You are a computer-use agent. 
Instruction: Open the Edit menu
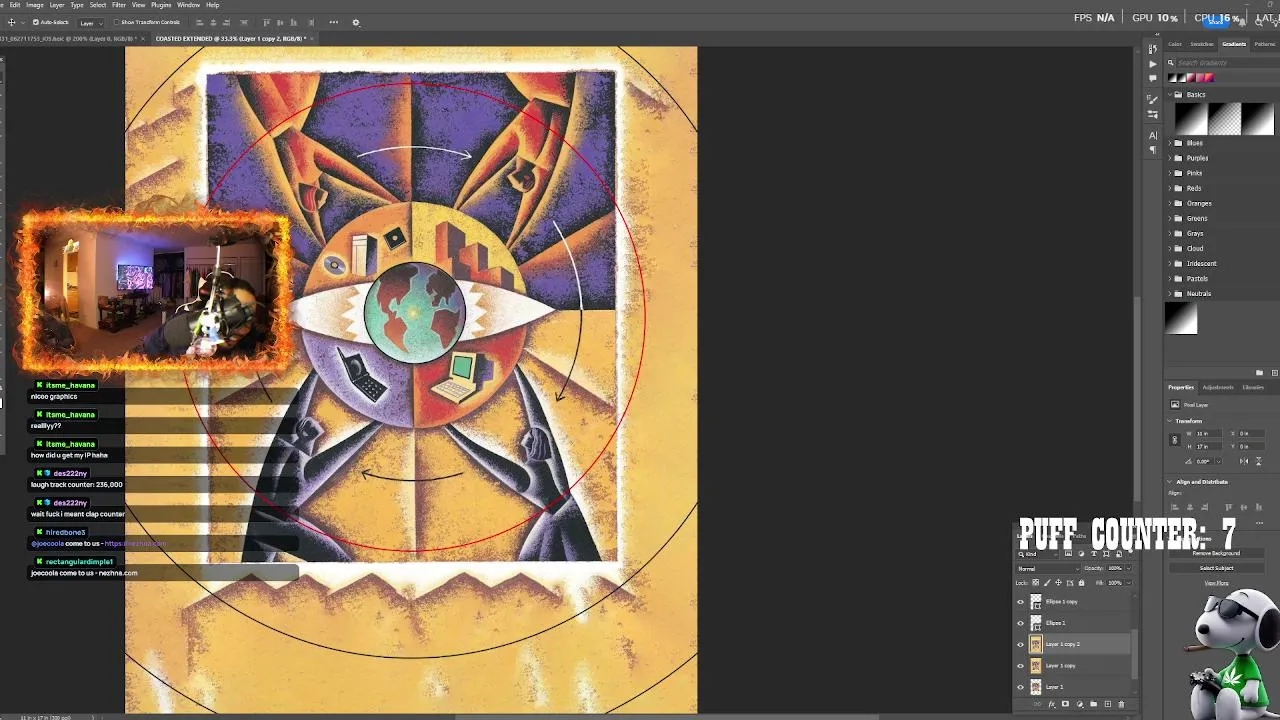(15, 5)
